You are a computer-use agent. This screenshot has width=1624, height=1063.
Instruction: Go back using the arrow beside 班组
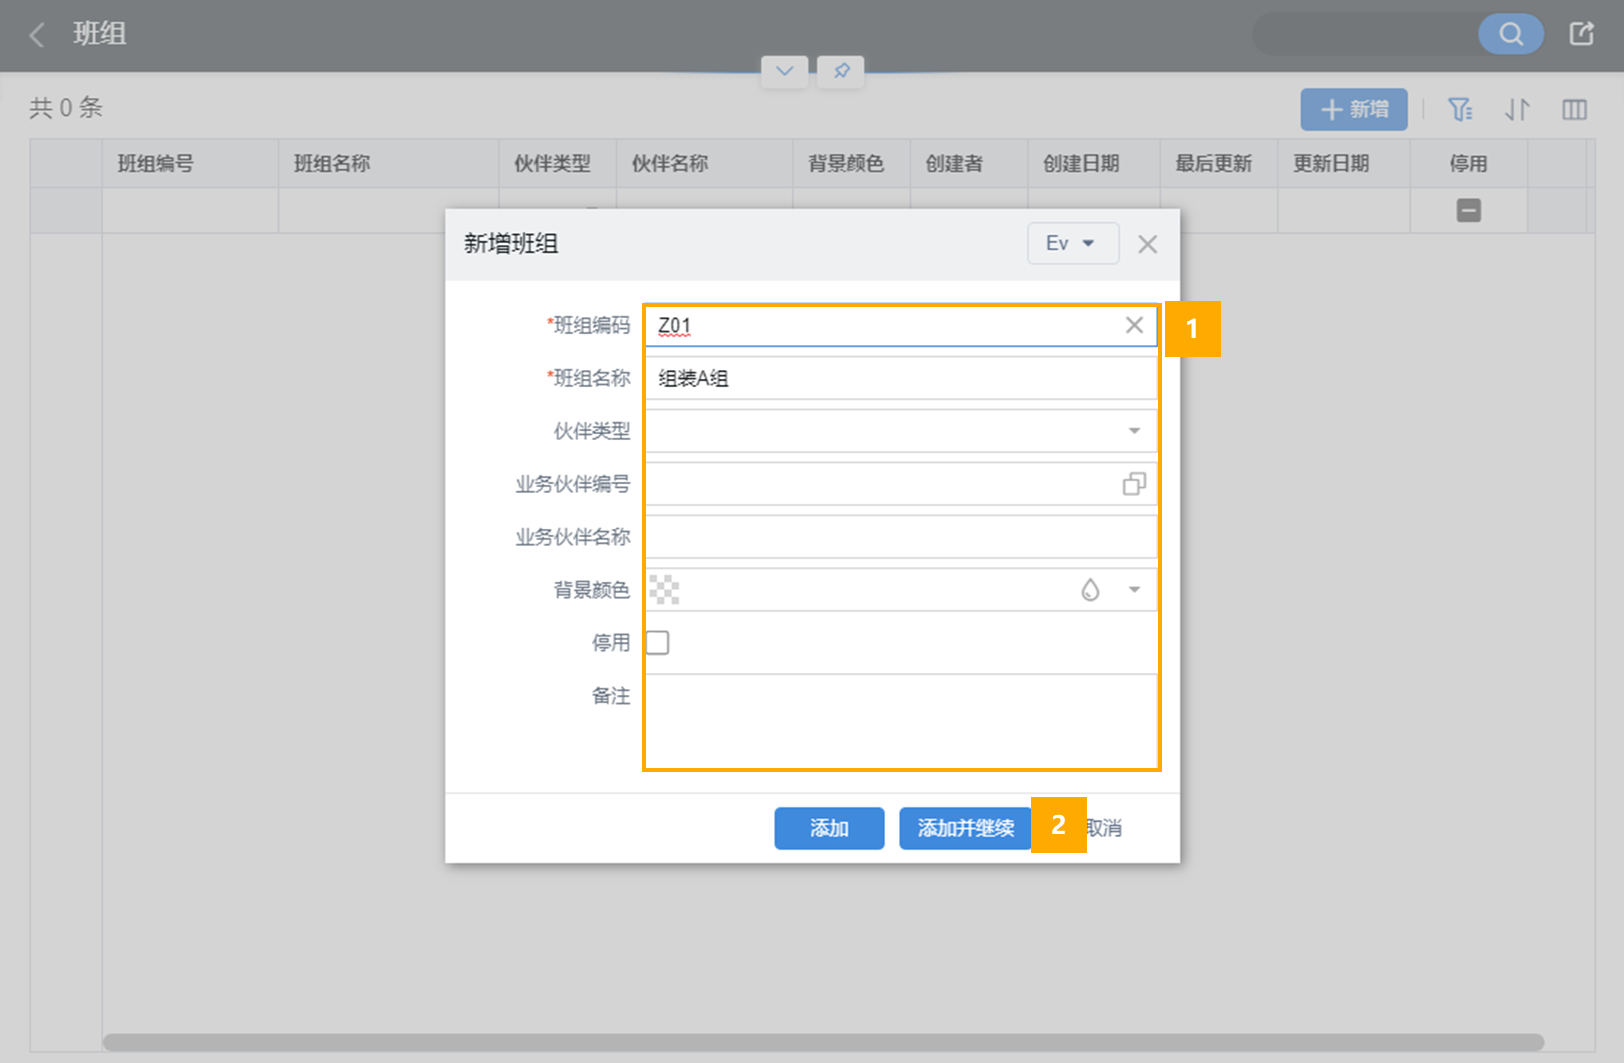37,35
